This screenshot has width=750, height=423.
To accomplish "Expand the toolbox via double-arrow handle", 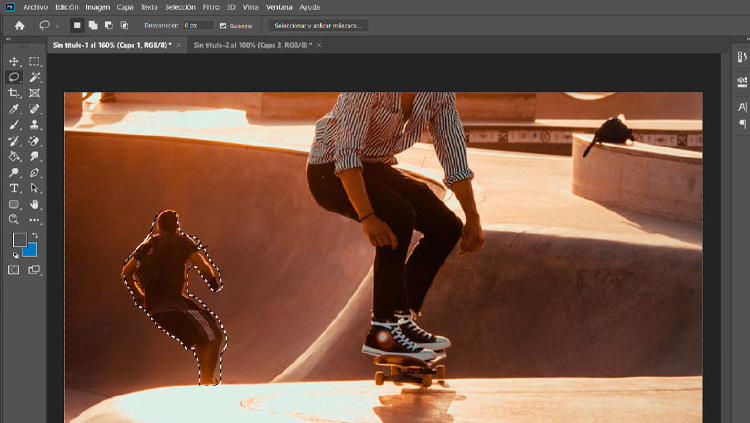I will (8, 39).
